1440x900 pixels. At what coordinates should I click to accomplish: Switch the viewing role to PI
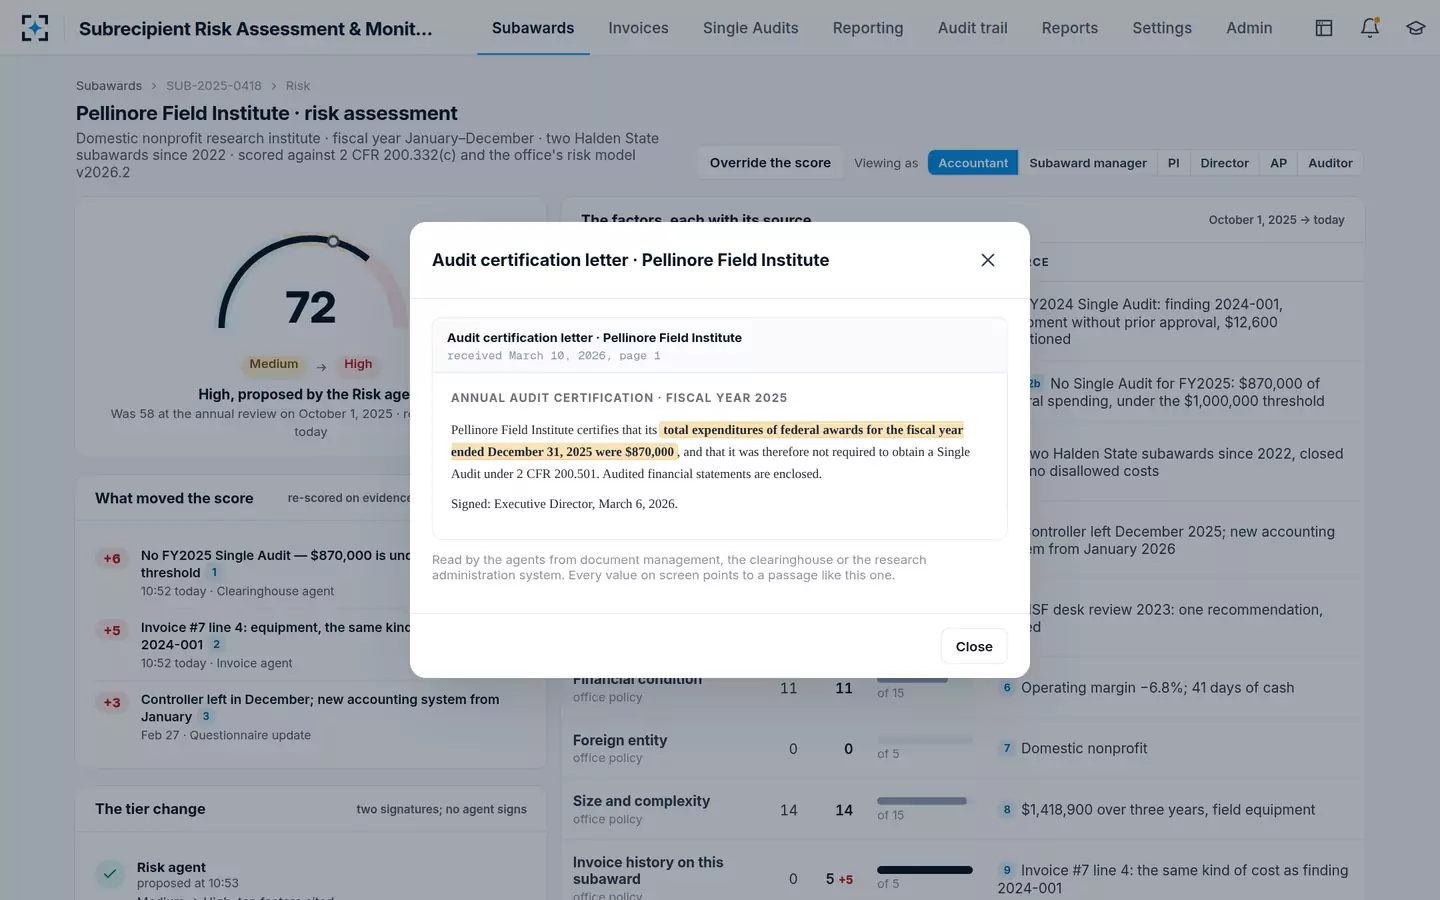click(x=1174, y=163)
